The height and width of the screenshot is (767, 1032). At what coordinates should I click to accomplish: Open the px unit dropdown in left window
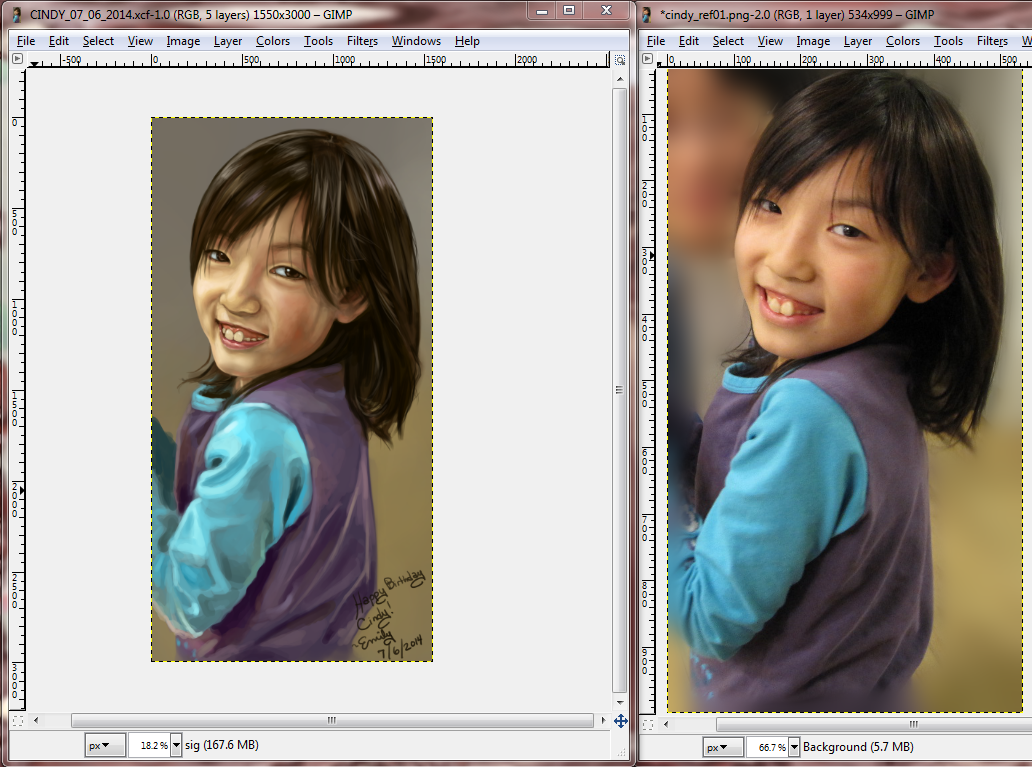[104, 746]
